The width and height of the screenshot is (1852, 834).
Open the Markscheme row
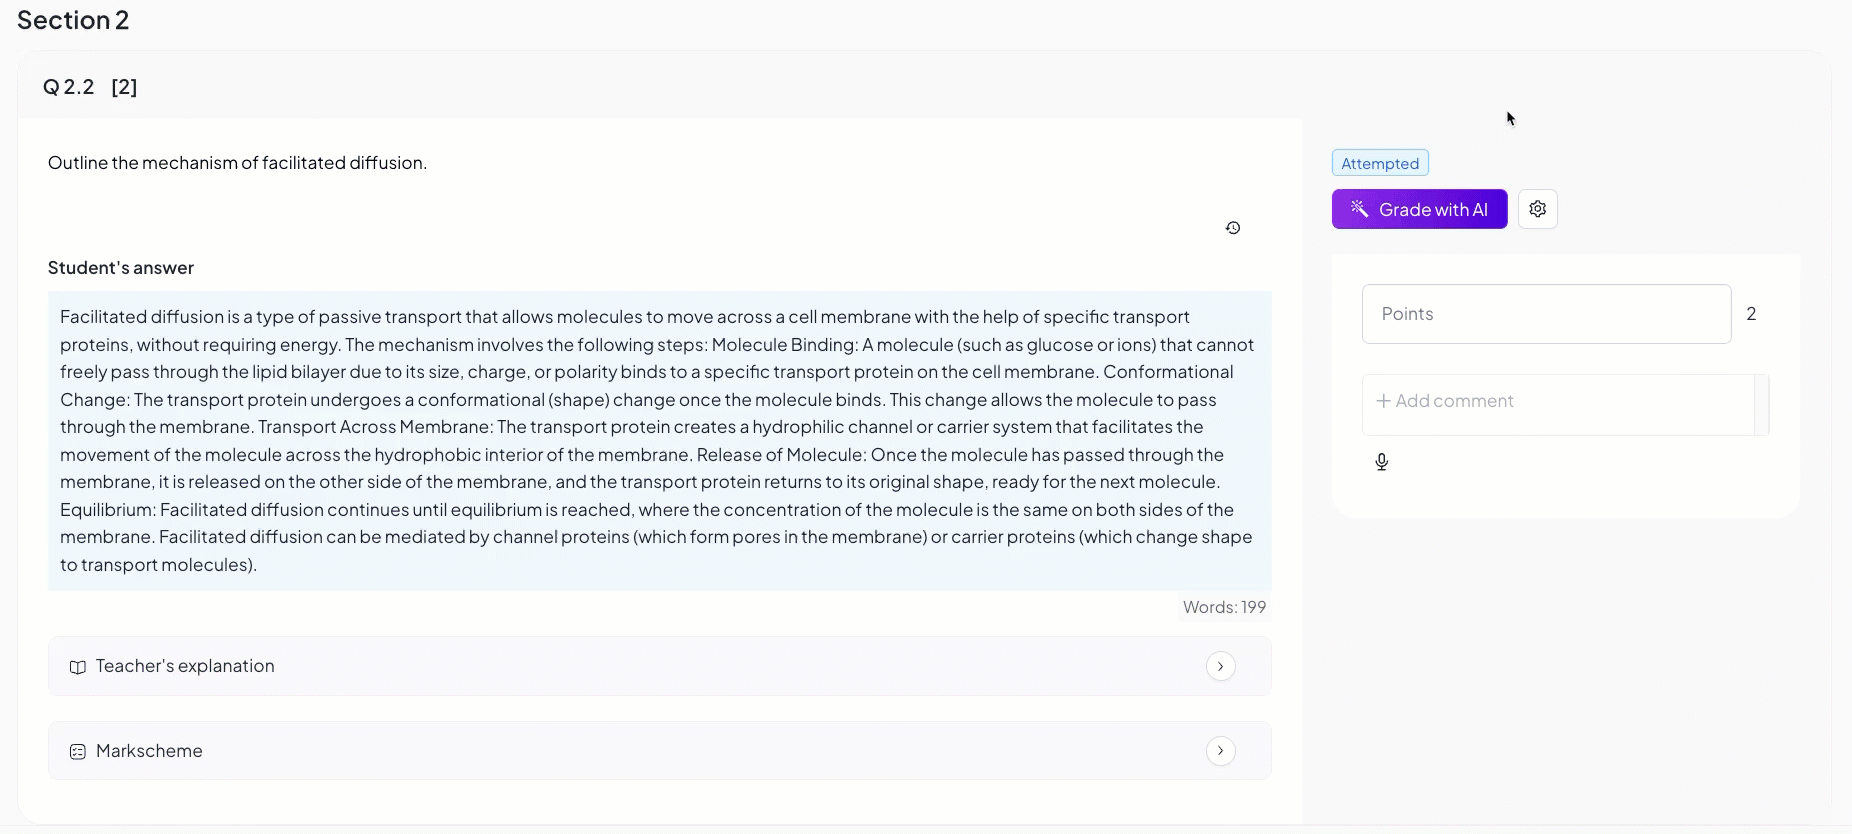pyautogui.click(x=660, y=751)
